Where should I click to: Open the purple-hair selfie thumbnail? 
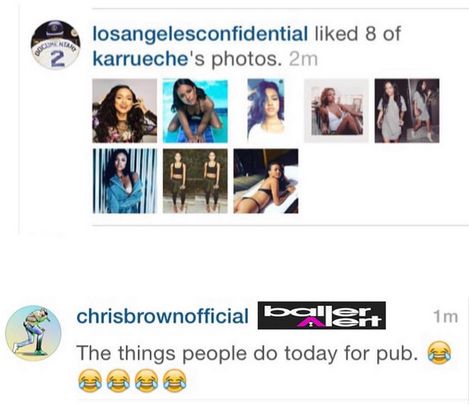pyautogui.click(x=266, y=111)
